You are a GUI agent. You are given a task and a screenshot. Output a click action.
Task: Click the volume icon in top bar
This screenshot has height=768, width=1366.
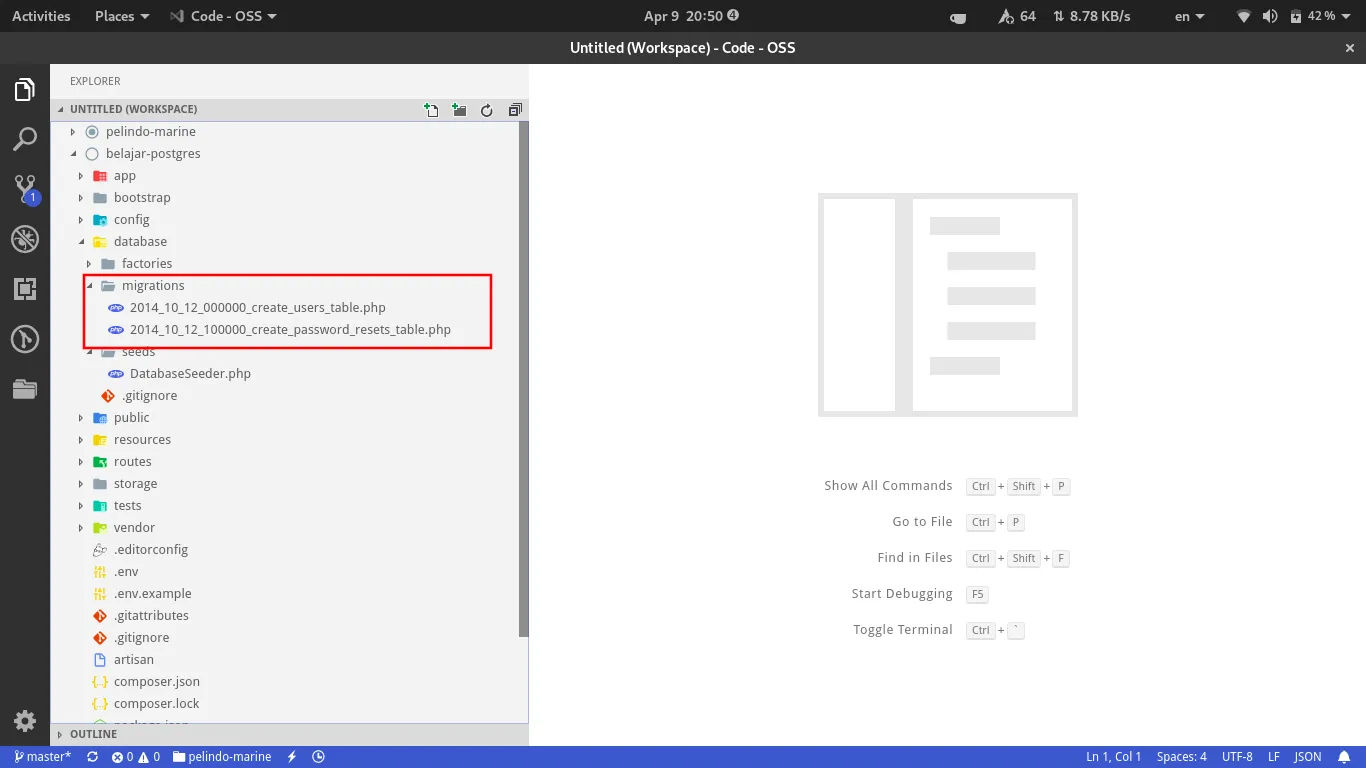pos(1270,16)
